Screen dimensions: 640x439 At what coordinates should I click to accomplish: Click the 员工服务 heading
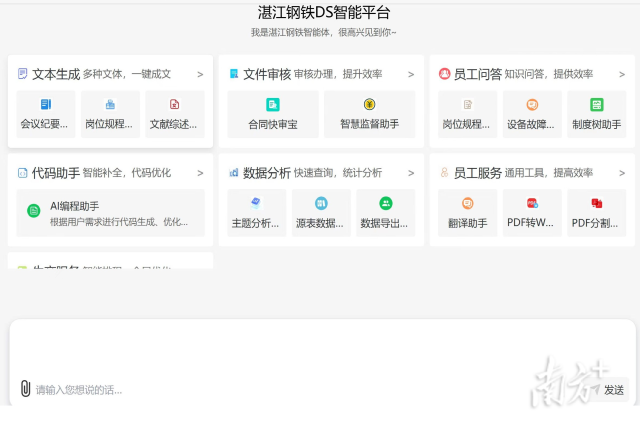click(478, 173)
